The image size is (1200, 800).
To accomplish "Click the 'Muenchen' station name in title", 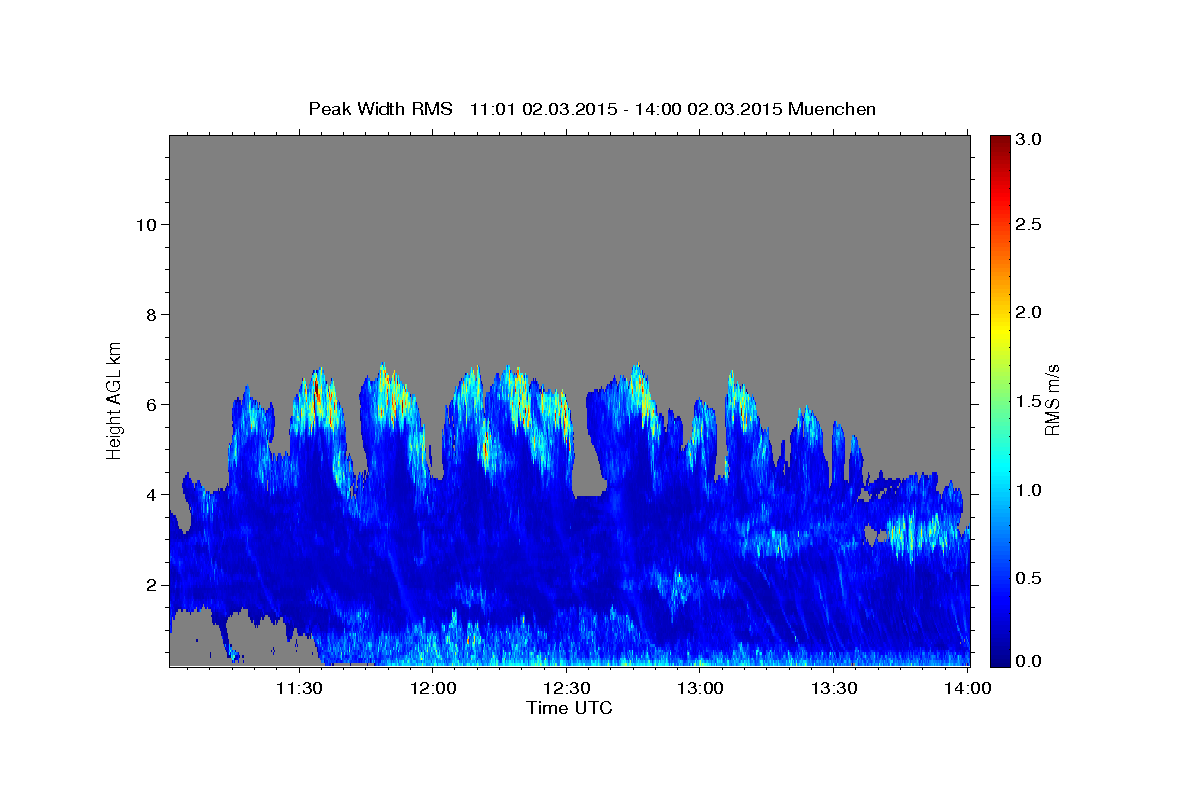I will click(832, 109).
